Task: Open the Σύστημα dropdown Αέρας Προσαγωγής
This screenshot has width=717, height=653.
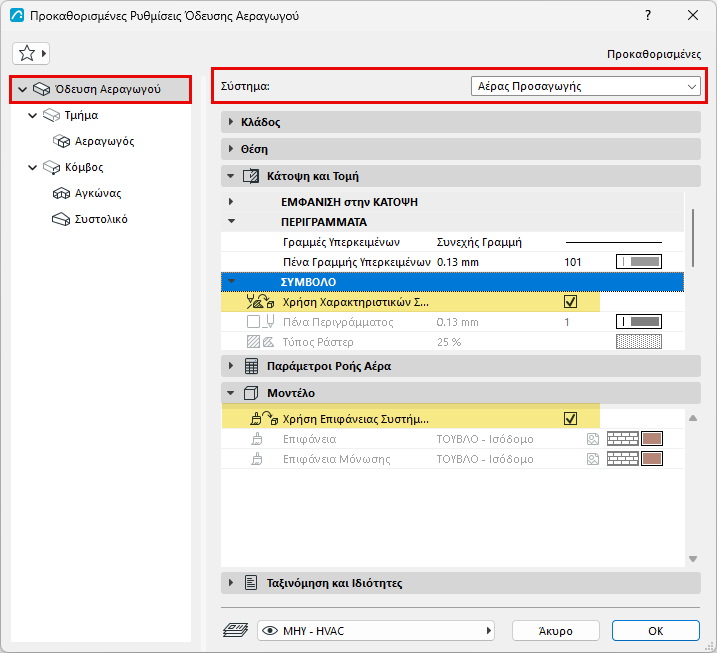Action: coord(585,86)
